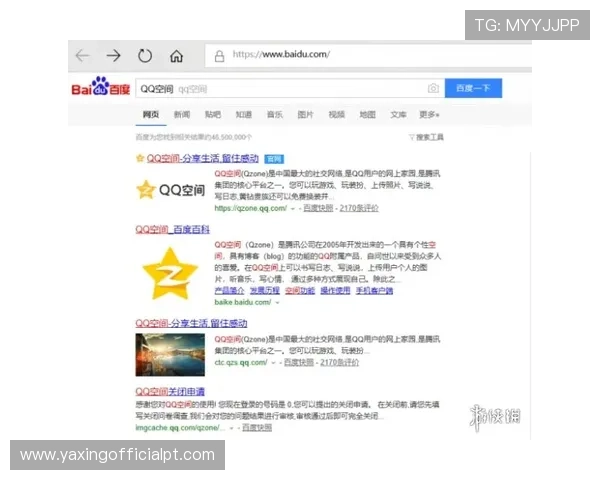The image size is (600, 480).
Task: Go back with the browser back arrow
Action: tap(82, 56)
